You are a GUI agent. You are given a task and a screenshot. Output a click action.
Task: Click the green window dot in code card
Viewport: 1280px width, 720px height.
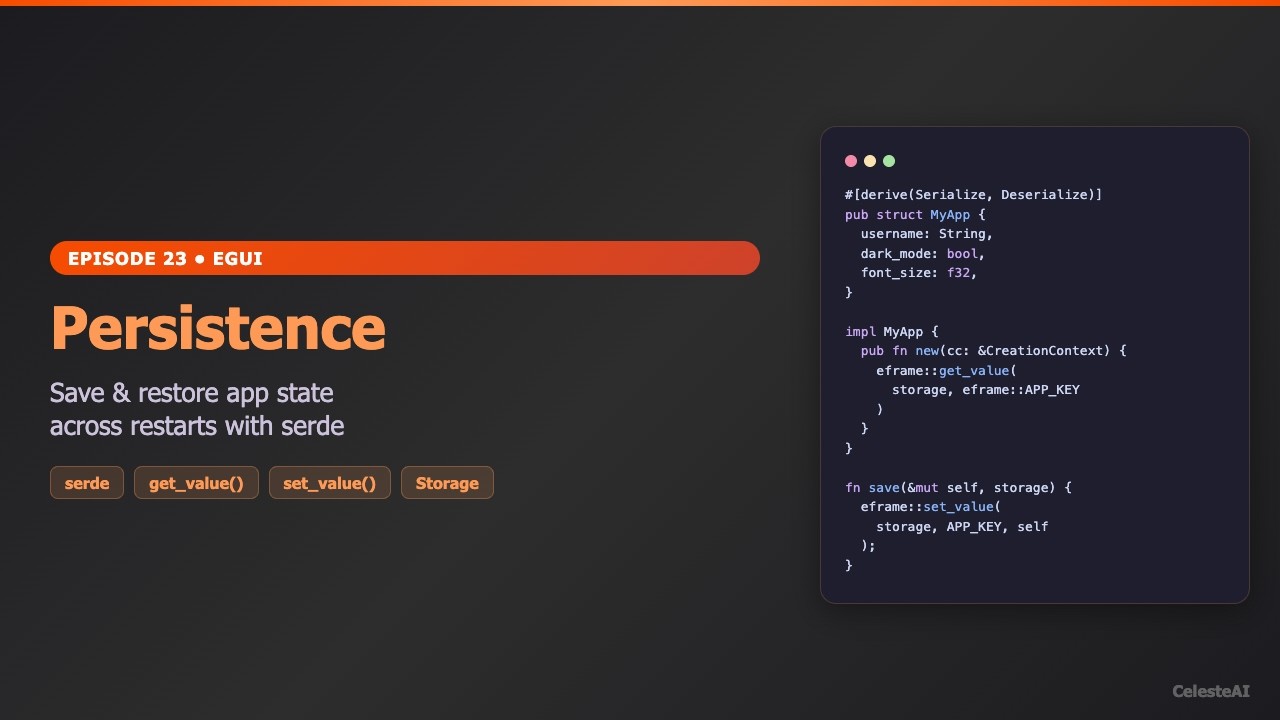click(889, 161)
